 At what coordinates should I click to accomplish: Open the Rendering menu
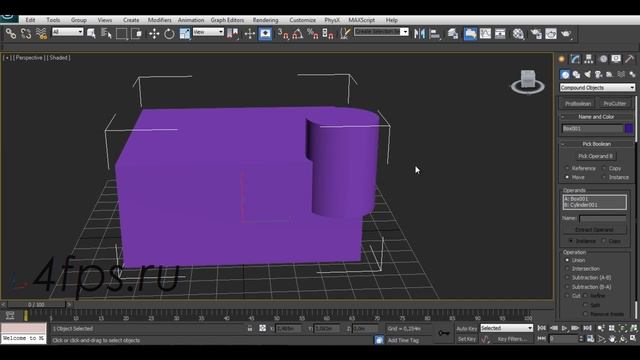click(x=265, y=20)
